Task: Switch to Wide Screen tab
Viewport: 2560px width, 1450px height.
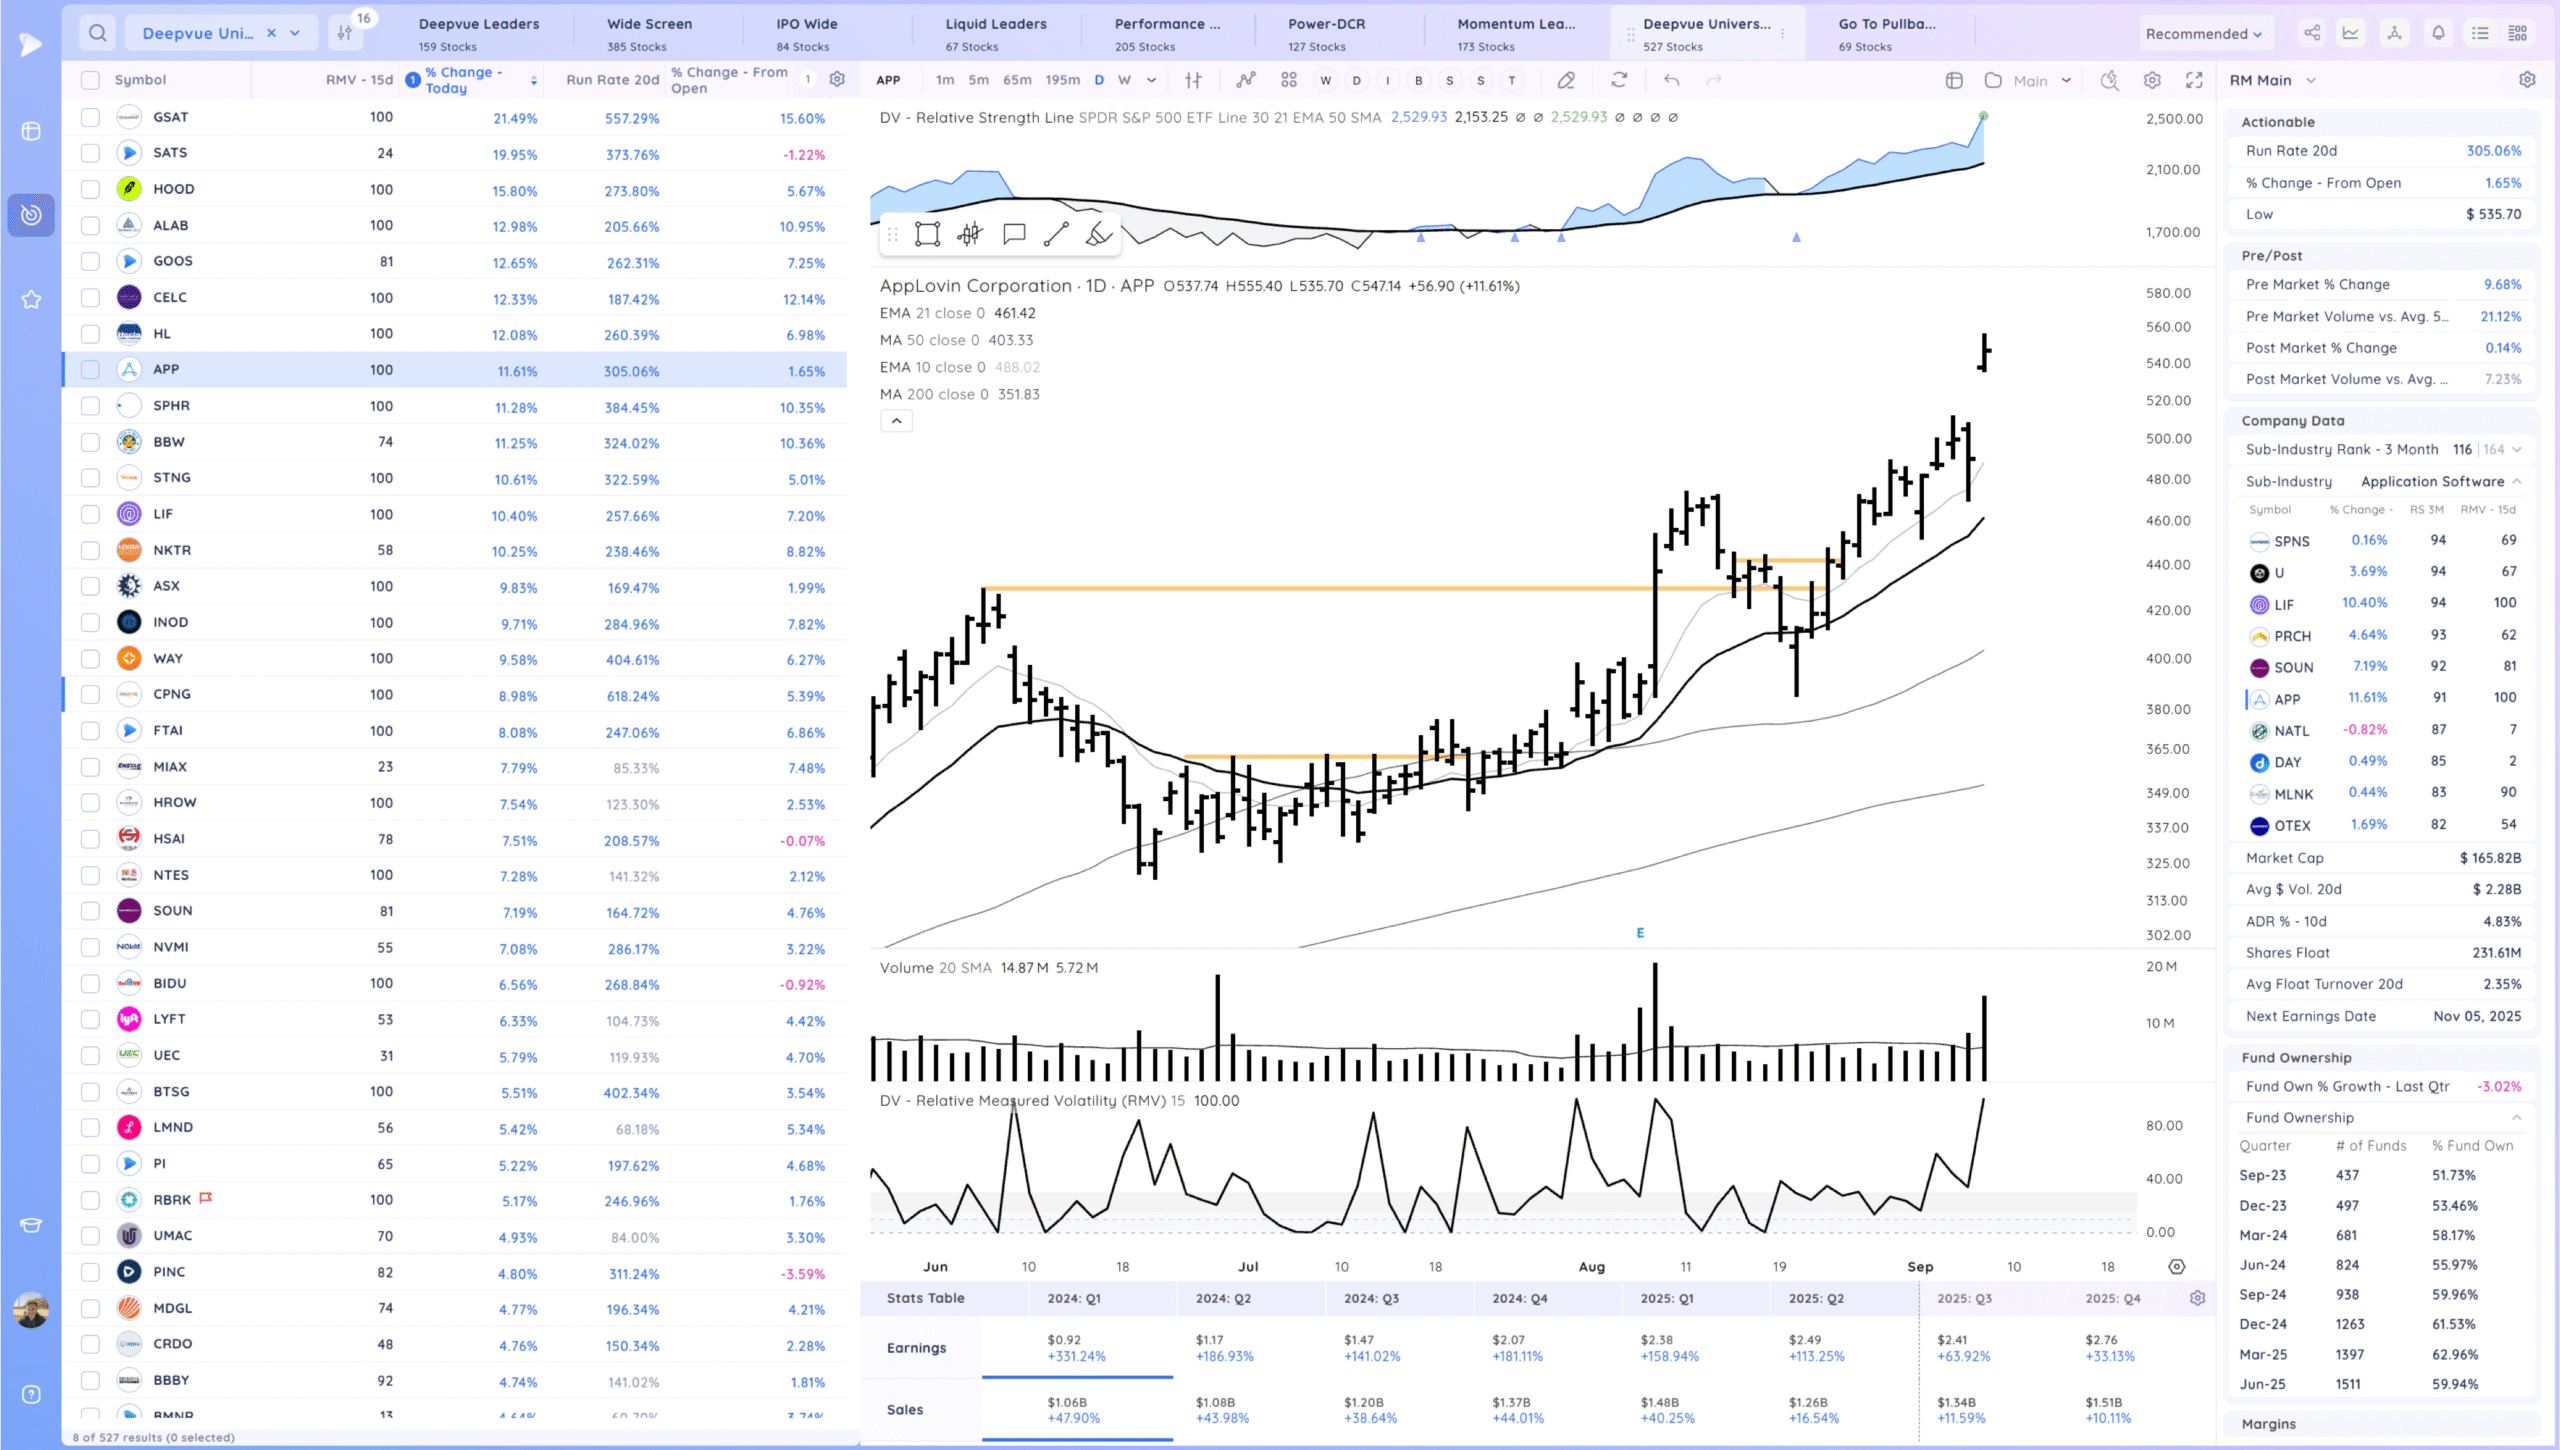Action: click(649, 34)
